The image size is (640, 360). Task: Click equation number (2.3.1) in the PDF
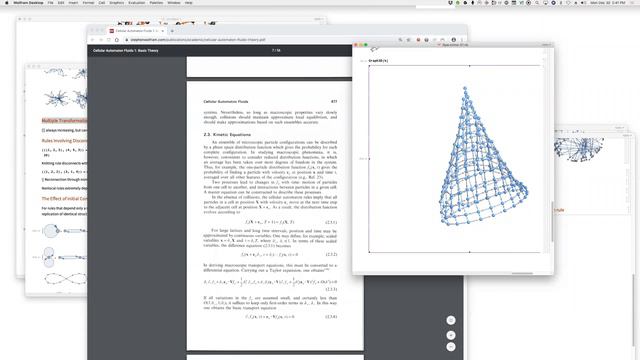pos(331,222)
